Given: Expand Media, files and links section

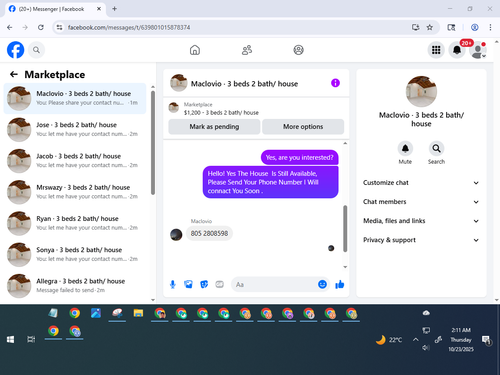Looking at the screenshot, I should pyautogui.click(x=421, y=221).
